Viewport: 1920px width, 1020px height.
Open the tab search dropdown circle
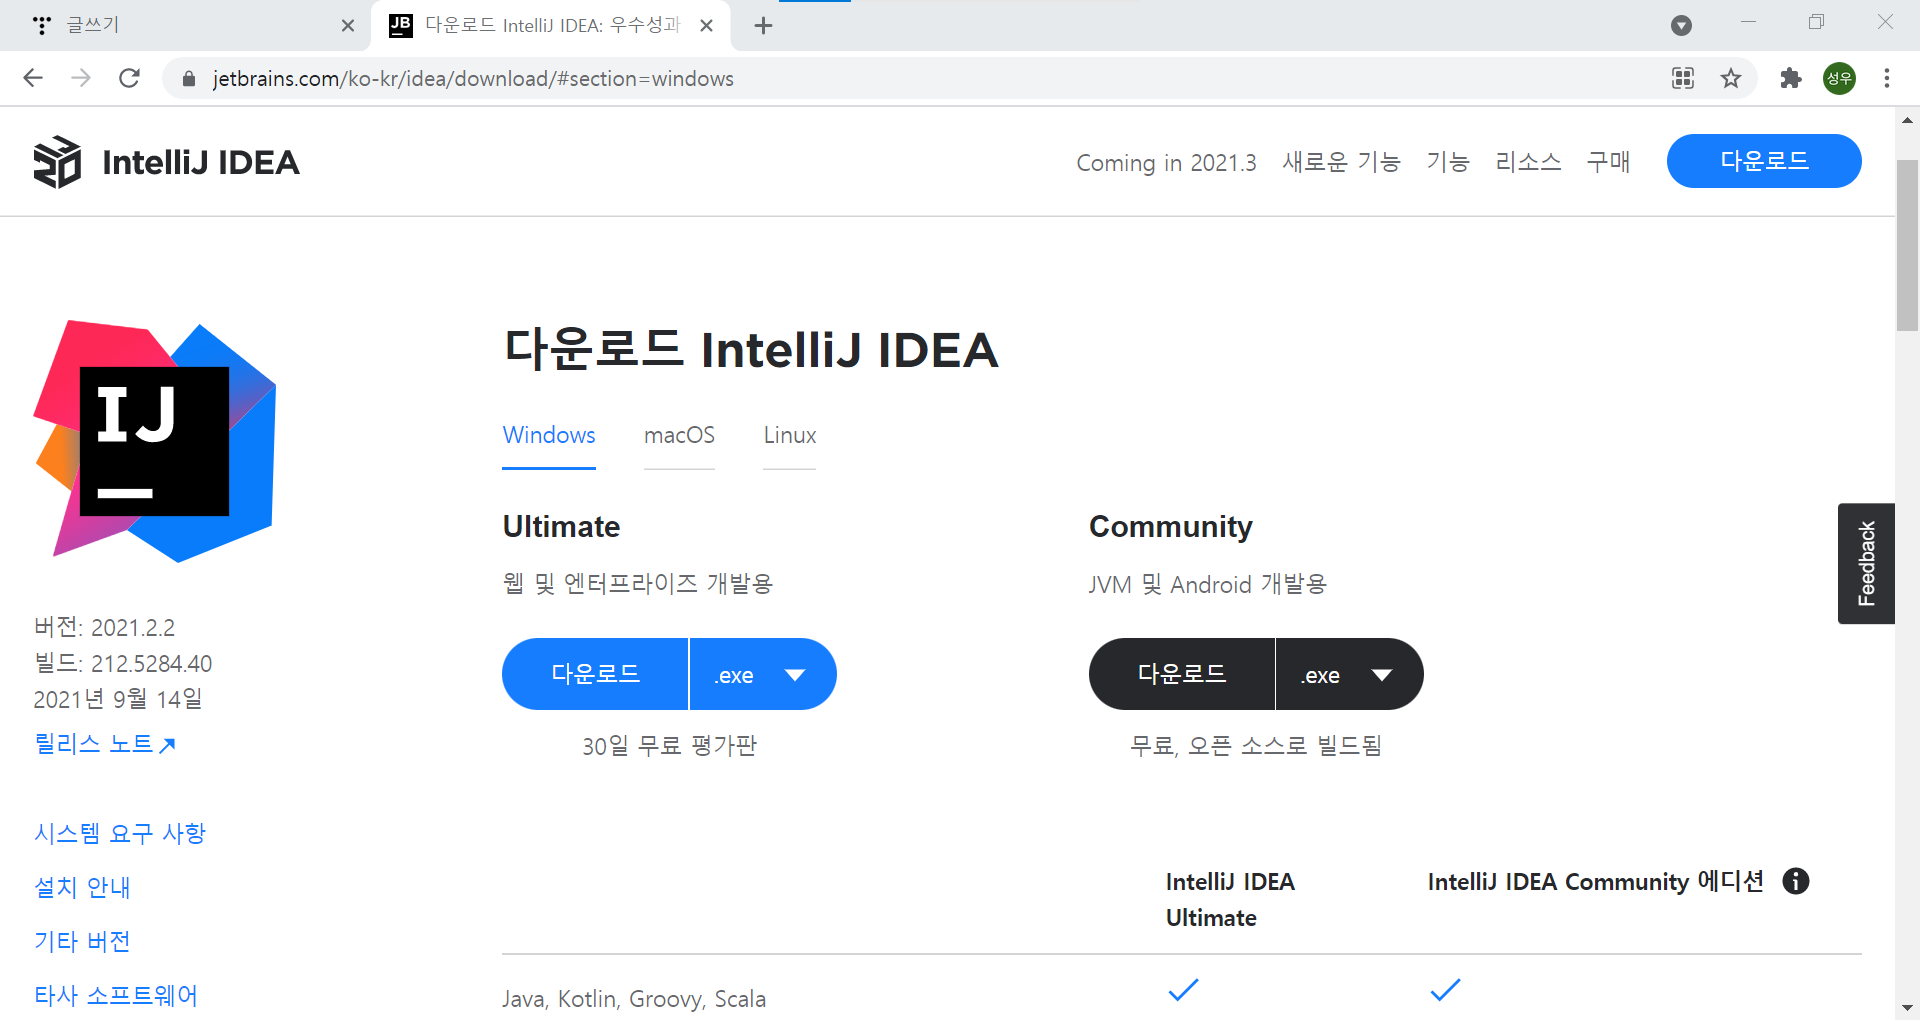(1681, 25)
